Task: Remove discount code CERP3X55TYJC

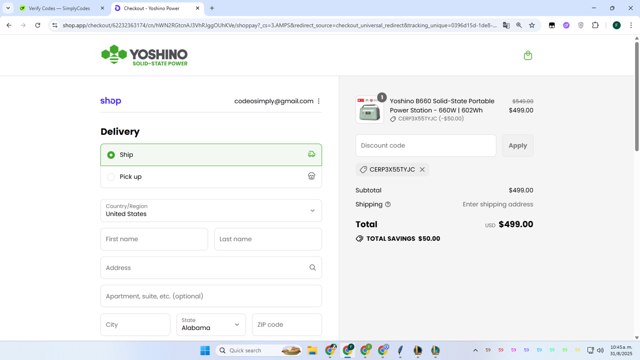Action: point(422,169)
